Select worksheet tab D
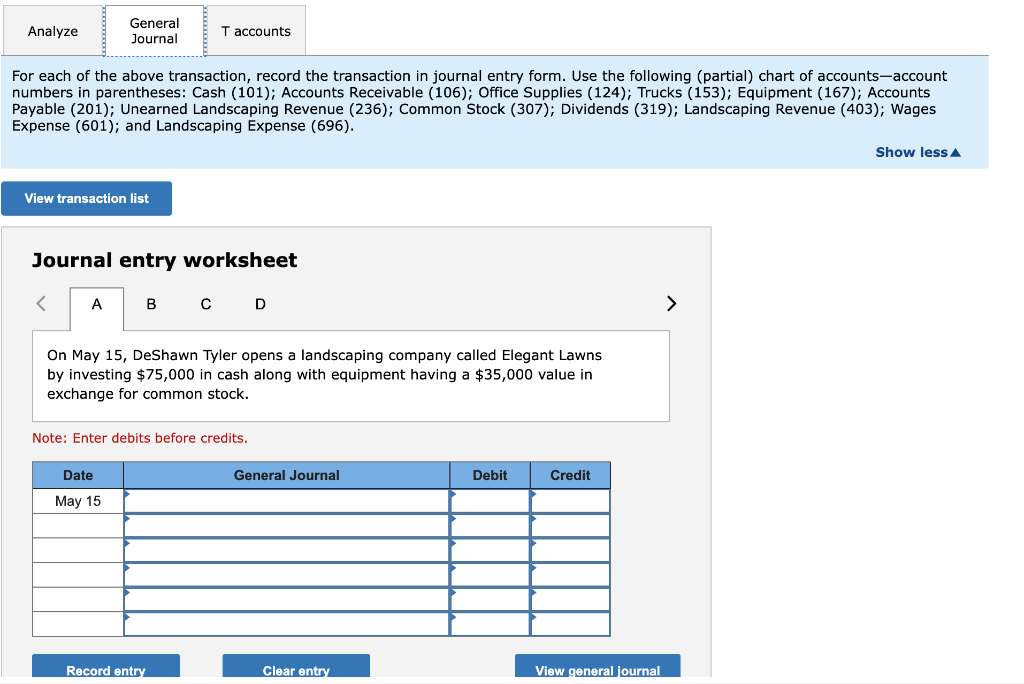1024x684 pixels. point(260,304)
